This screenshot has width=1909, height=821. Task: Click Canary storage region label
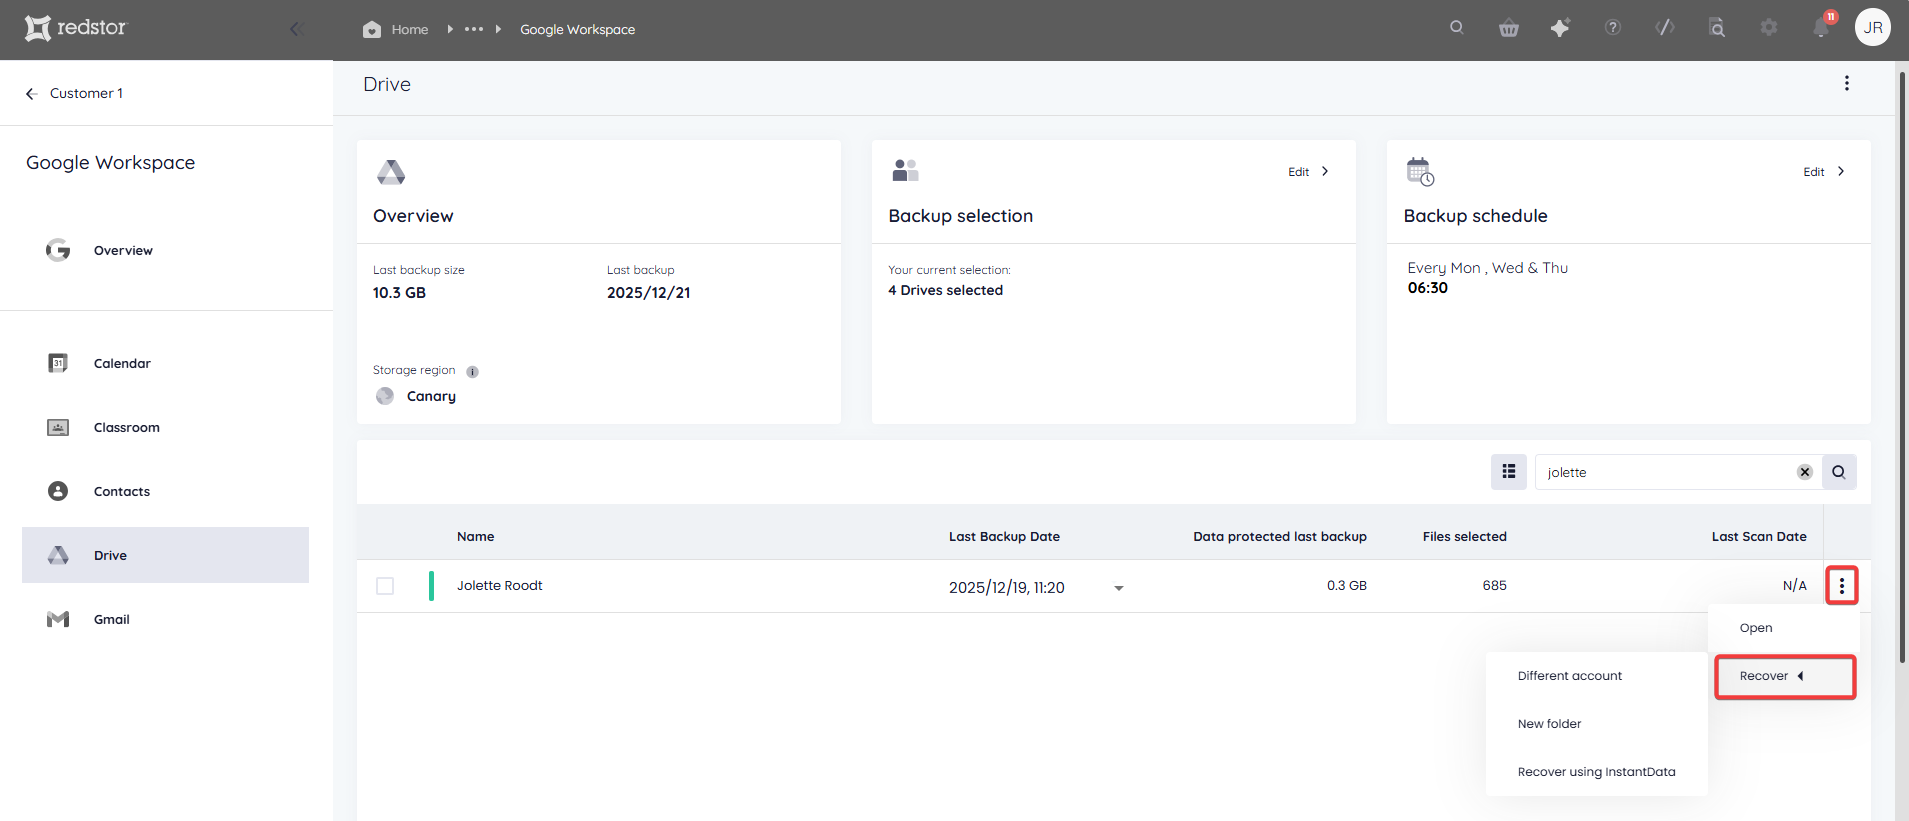pyautogui.click(x=431, y=396)
